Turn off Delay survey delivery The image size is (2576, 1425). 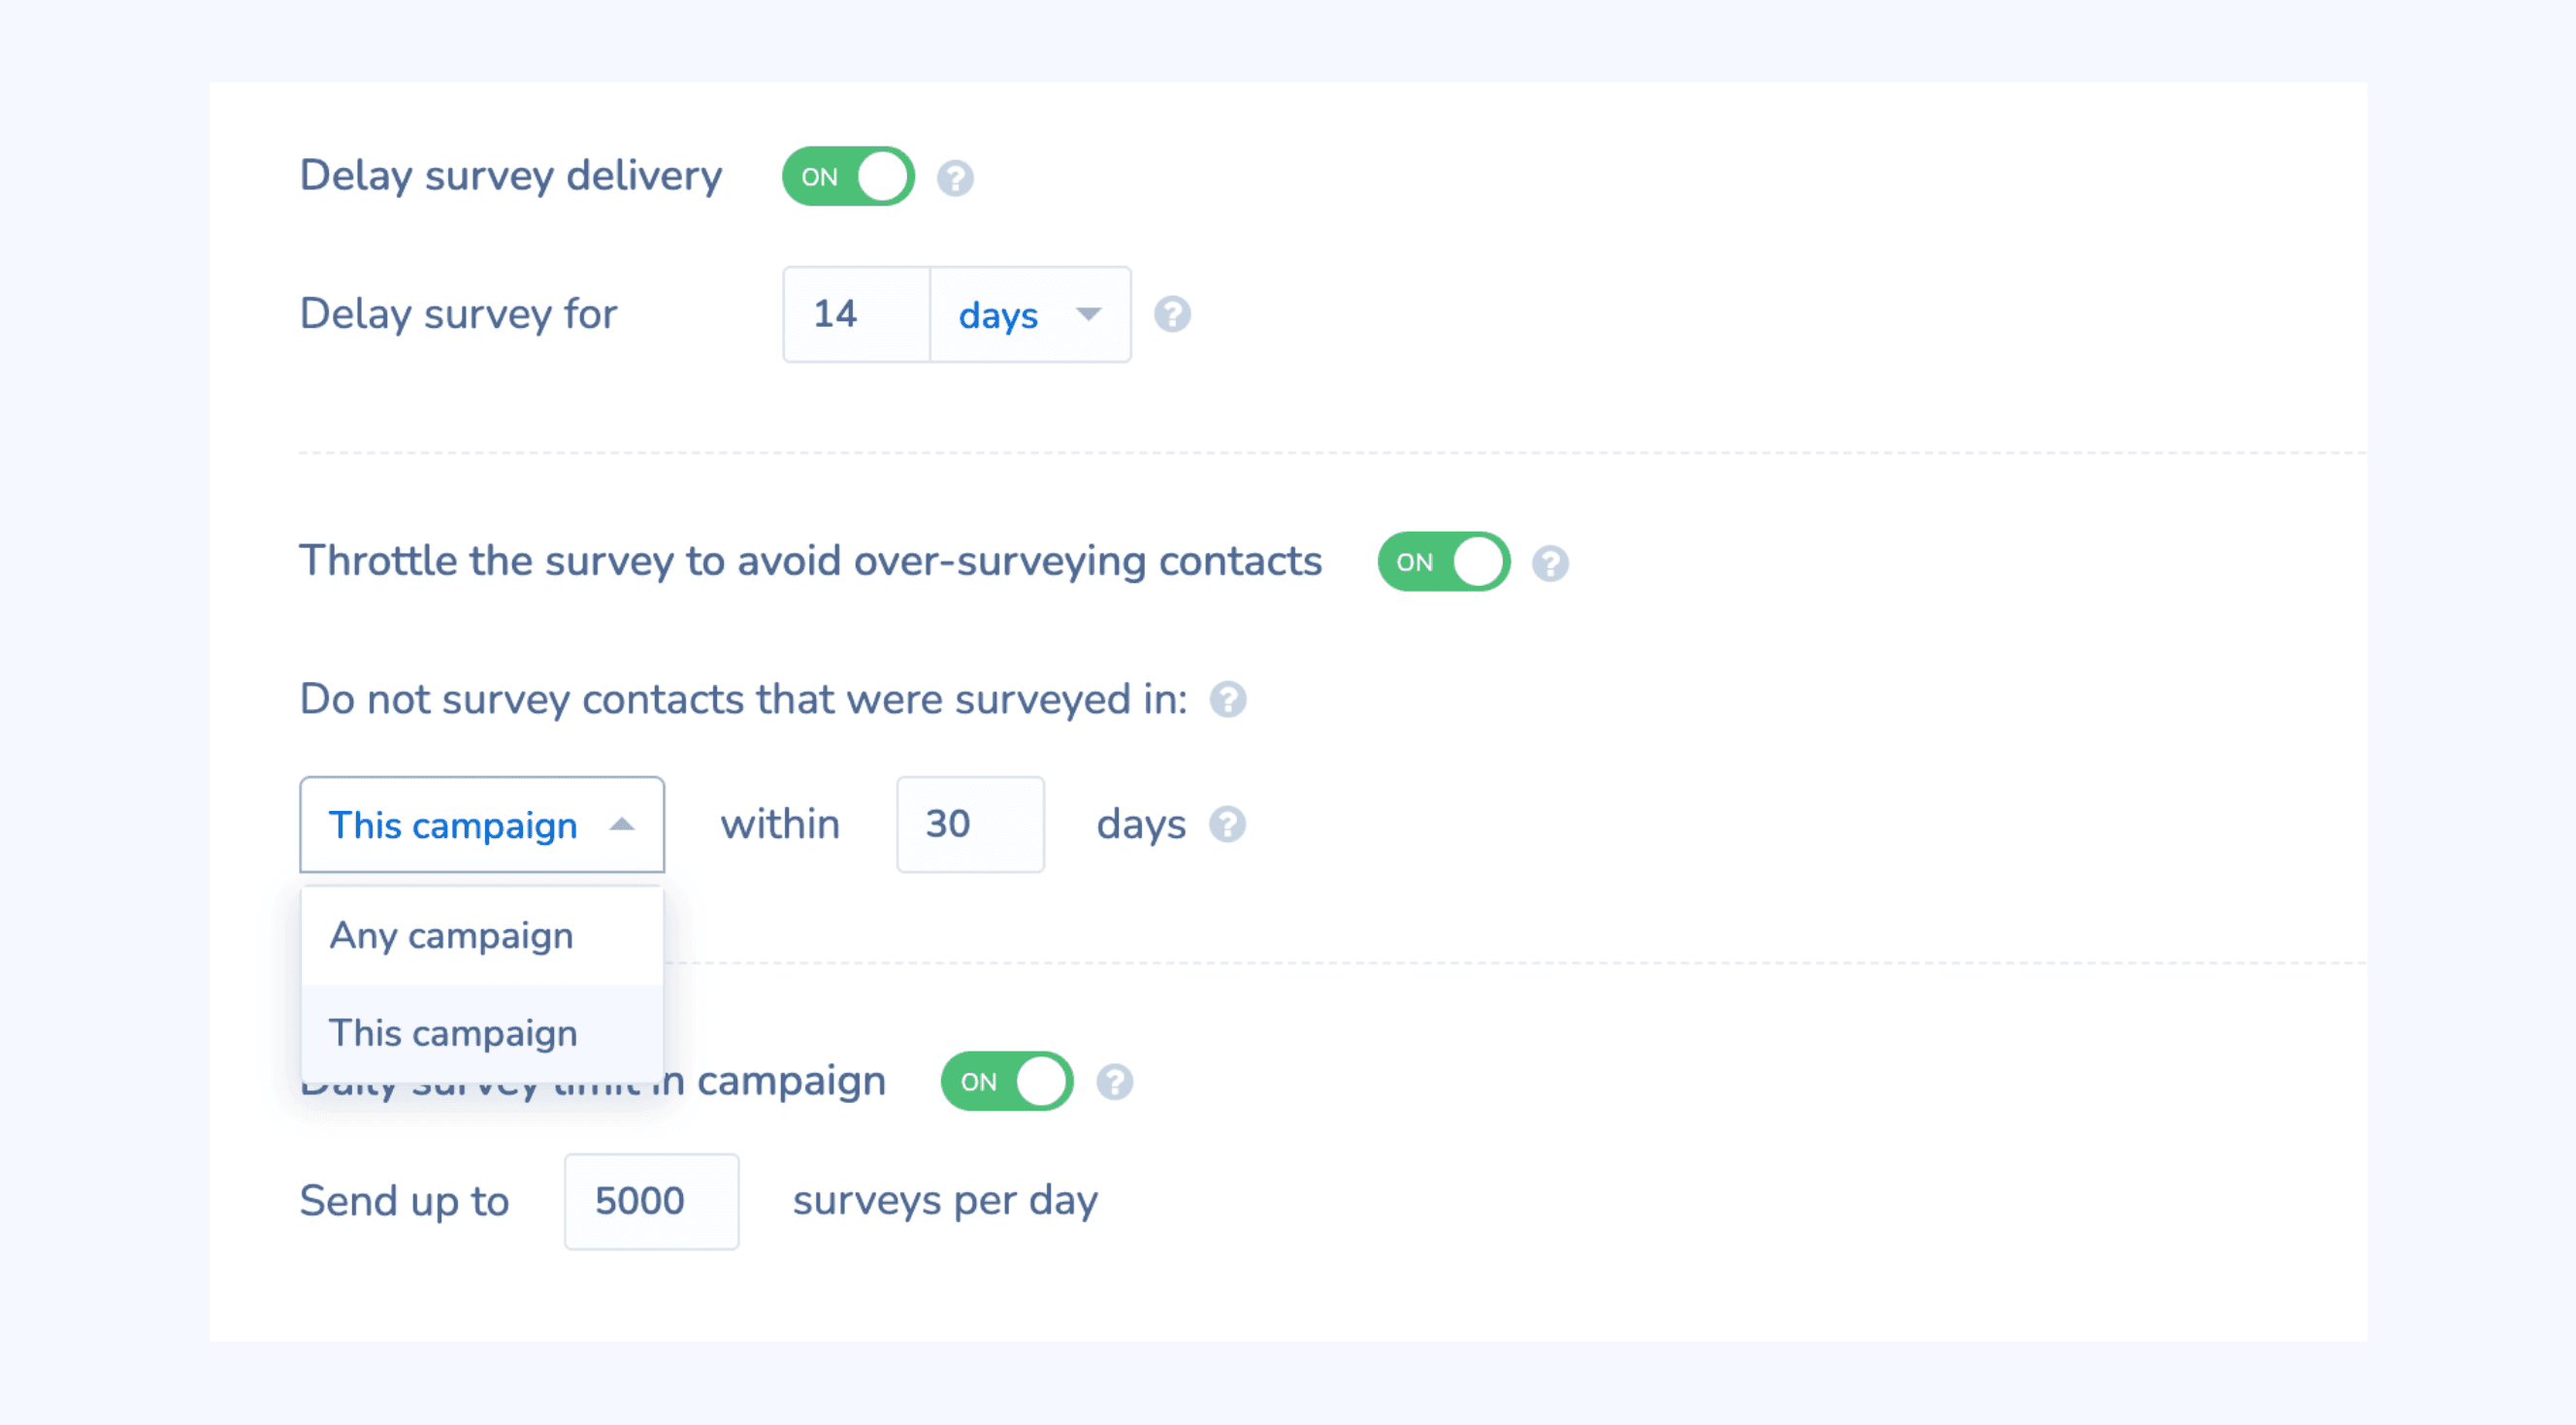848,176
